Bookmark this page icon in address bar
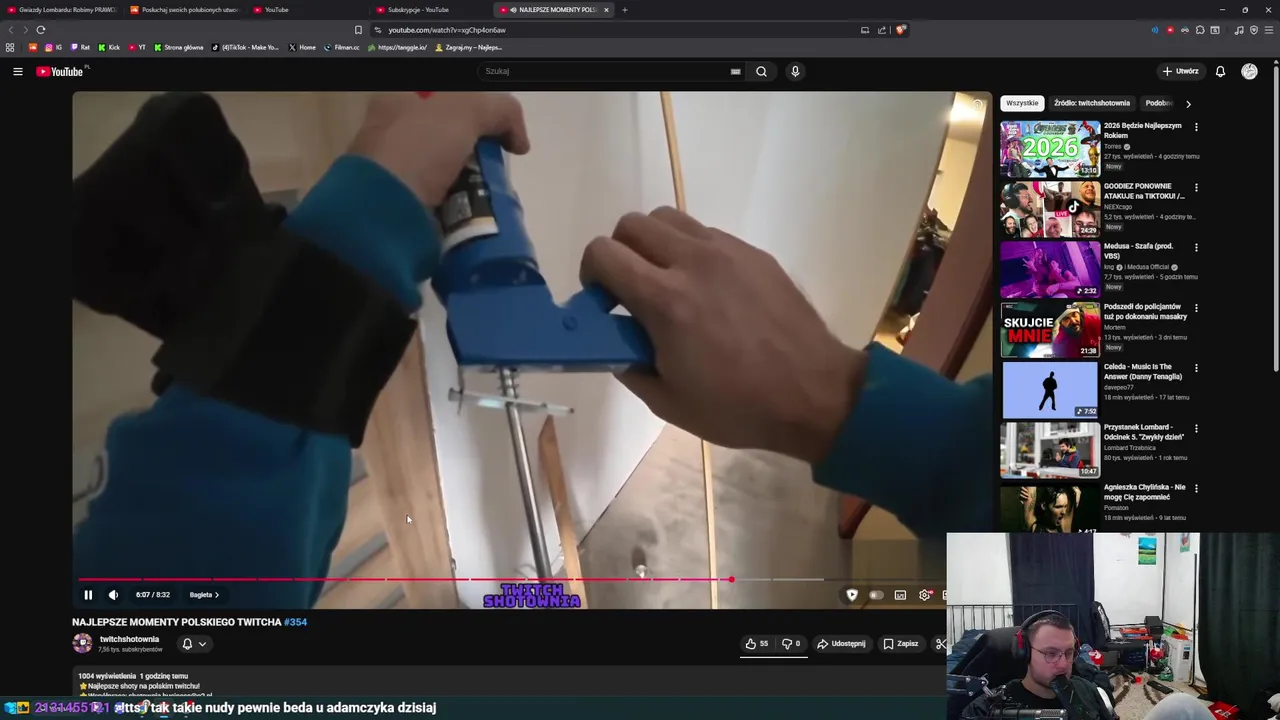 (358, 30)
